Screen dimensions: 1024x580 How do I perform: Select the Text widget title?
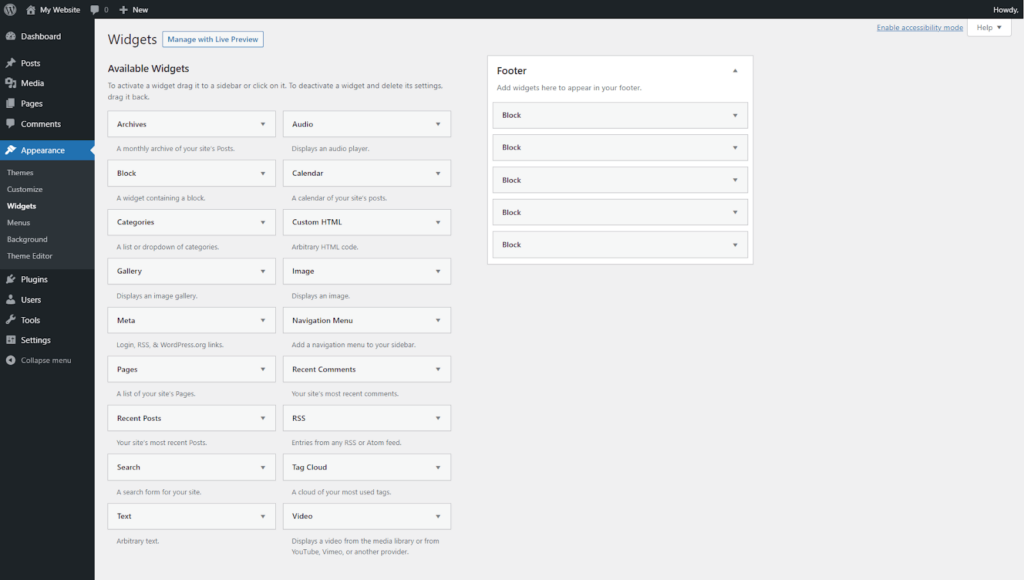tap(124, 516)
